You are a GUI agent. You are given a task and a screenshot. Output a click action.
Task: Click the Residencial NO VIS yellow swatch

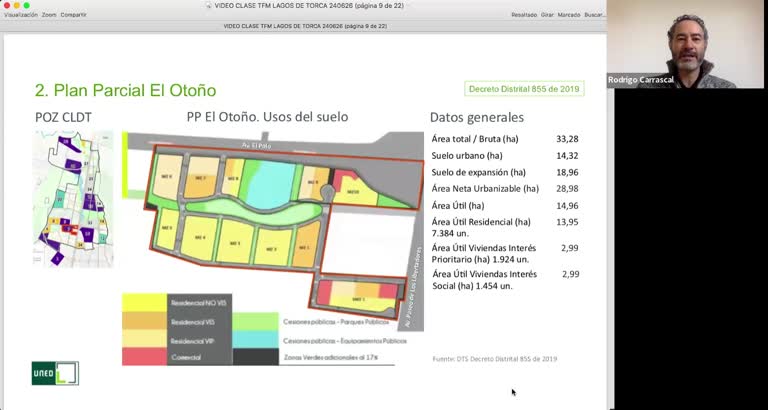tap(144, 303)
